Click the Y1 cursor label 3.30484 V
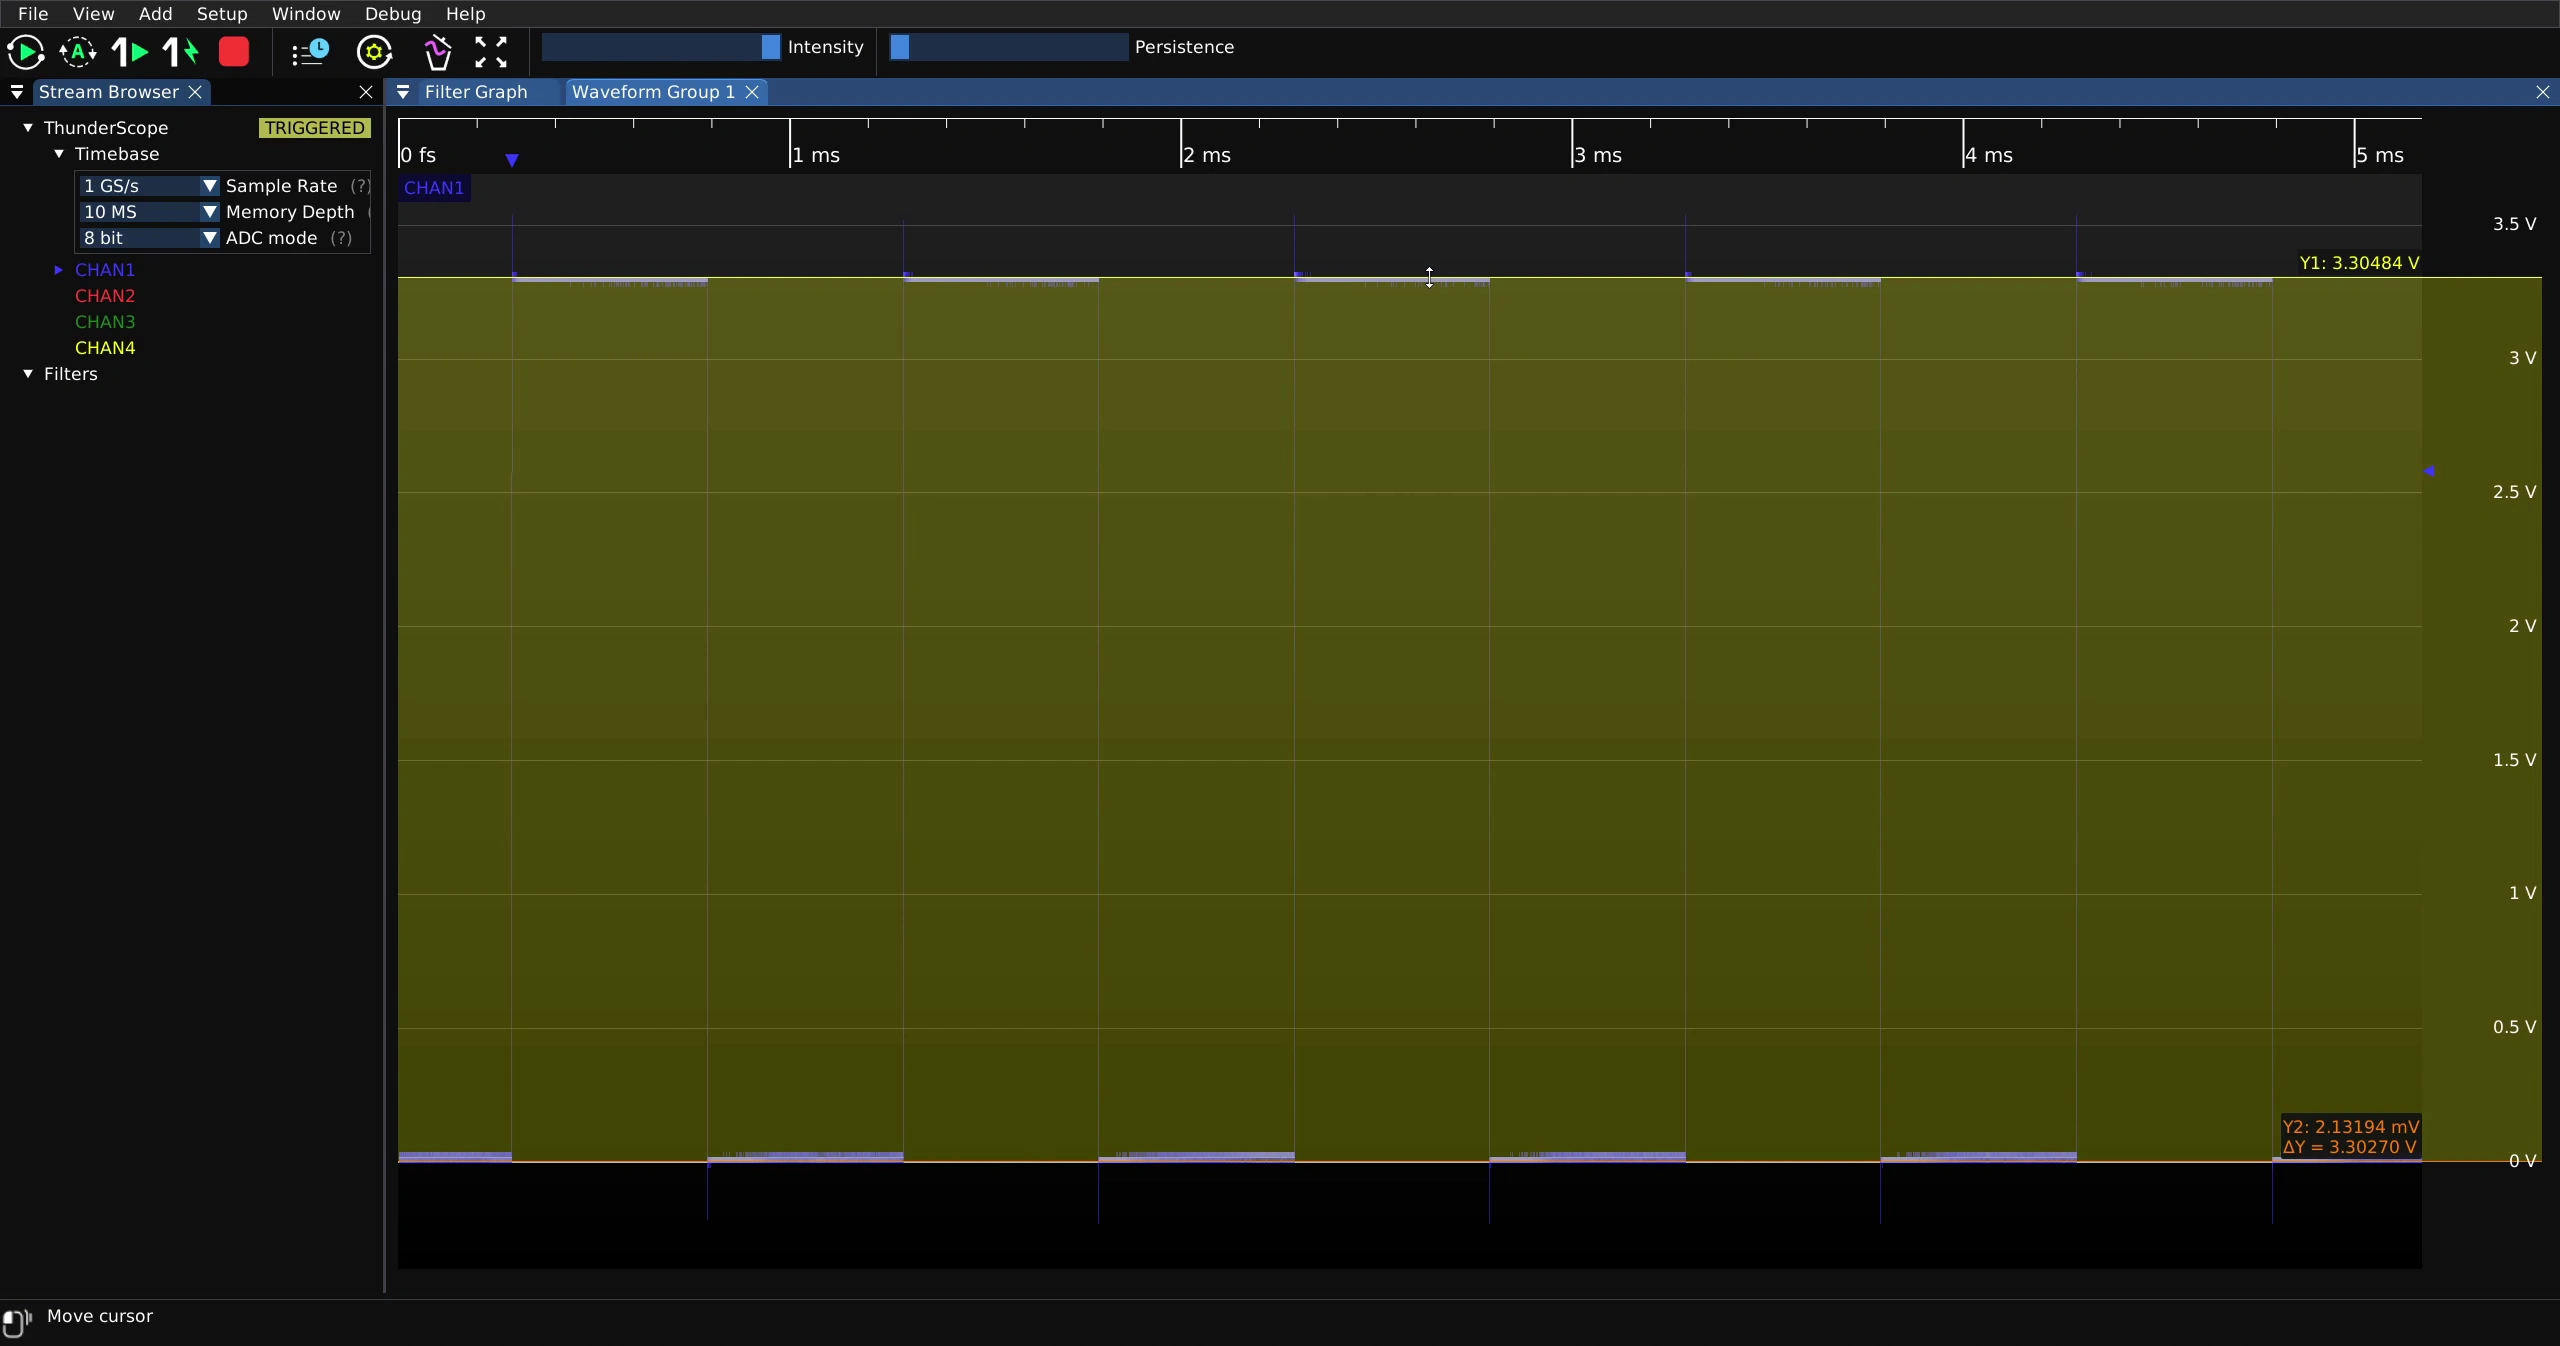The image size is (2560, 1346). click(x=2359, y=263)
